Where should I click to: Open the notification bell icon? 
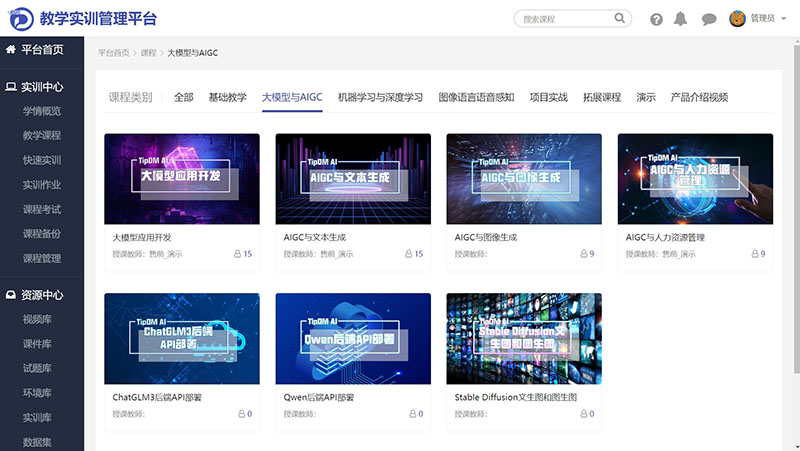[x=681, y=19]
